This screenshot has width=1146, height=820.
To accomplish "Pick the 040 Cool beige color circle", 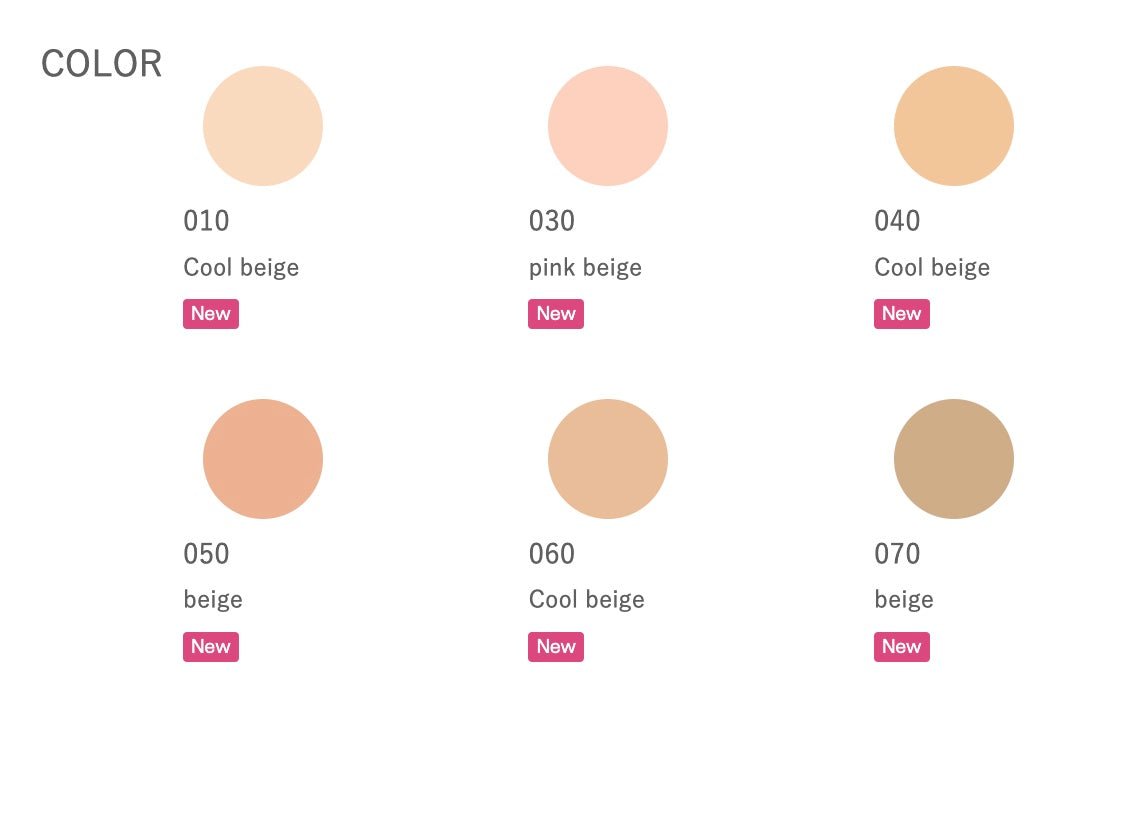I will (x=954, y=126).
